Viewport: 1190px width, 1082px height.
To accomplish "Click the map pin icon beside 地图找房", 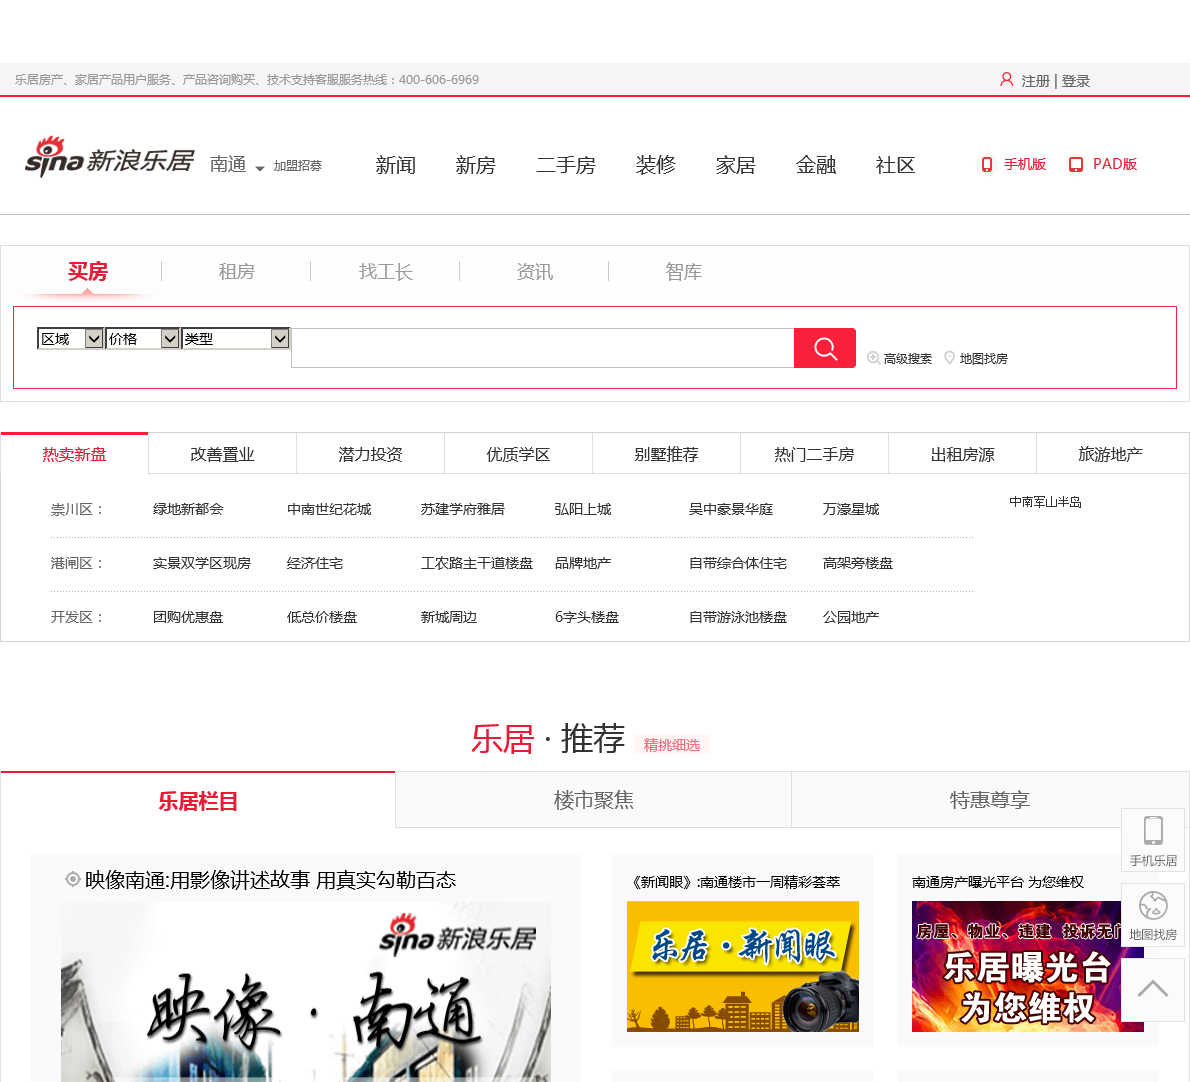I will 949,357.
